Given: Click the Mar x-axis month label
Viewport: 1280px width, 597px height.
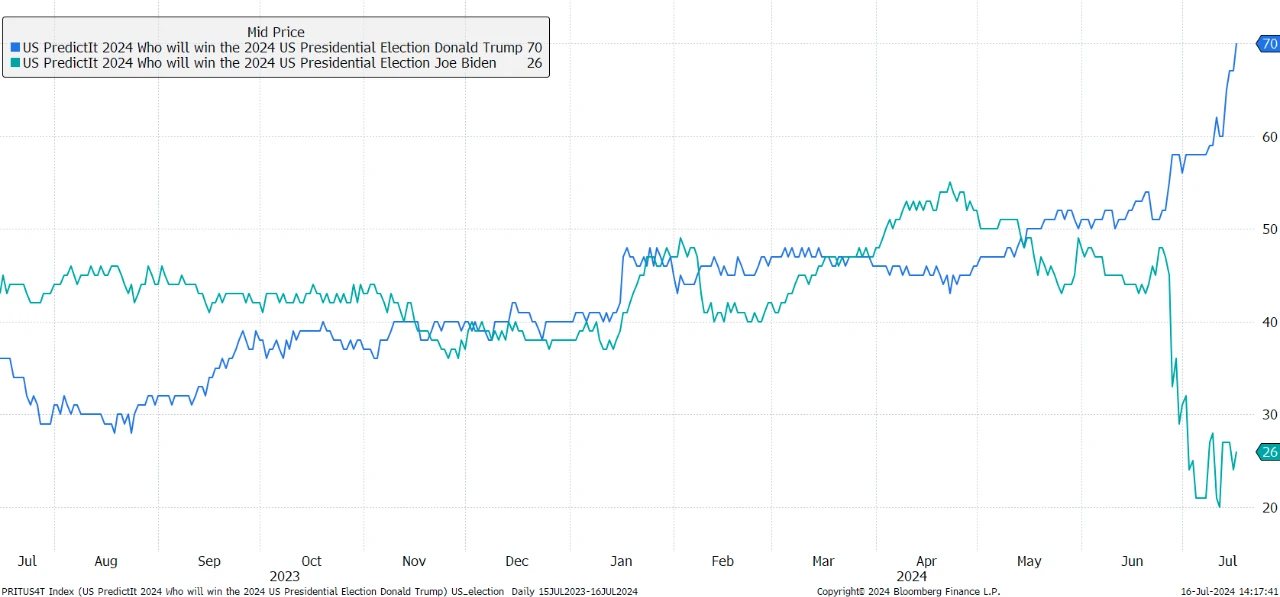Looking at the screenshot, I should click(823, 561).
